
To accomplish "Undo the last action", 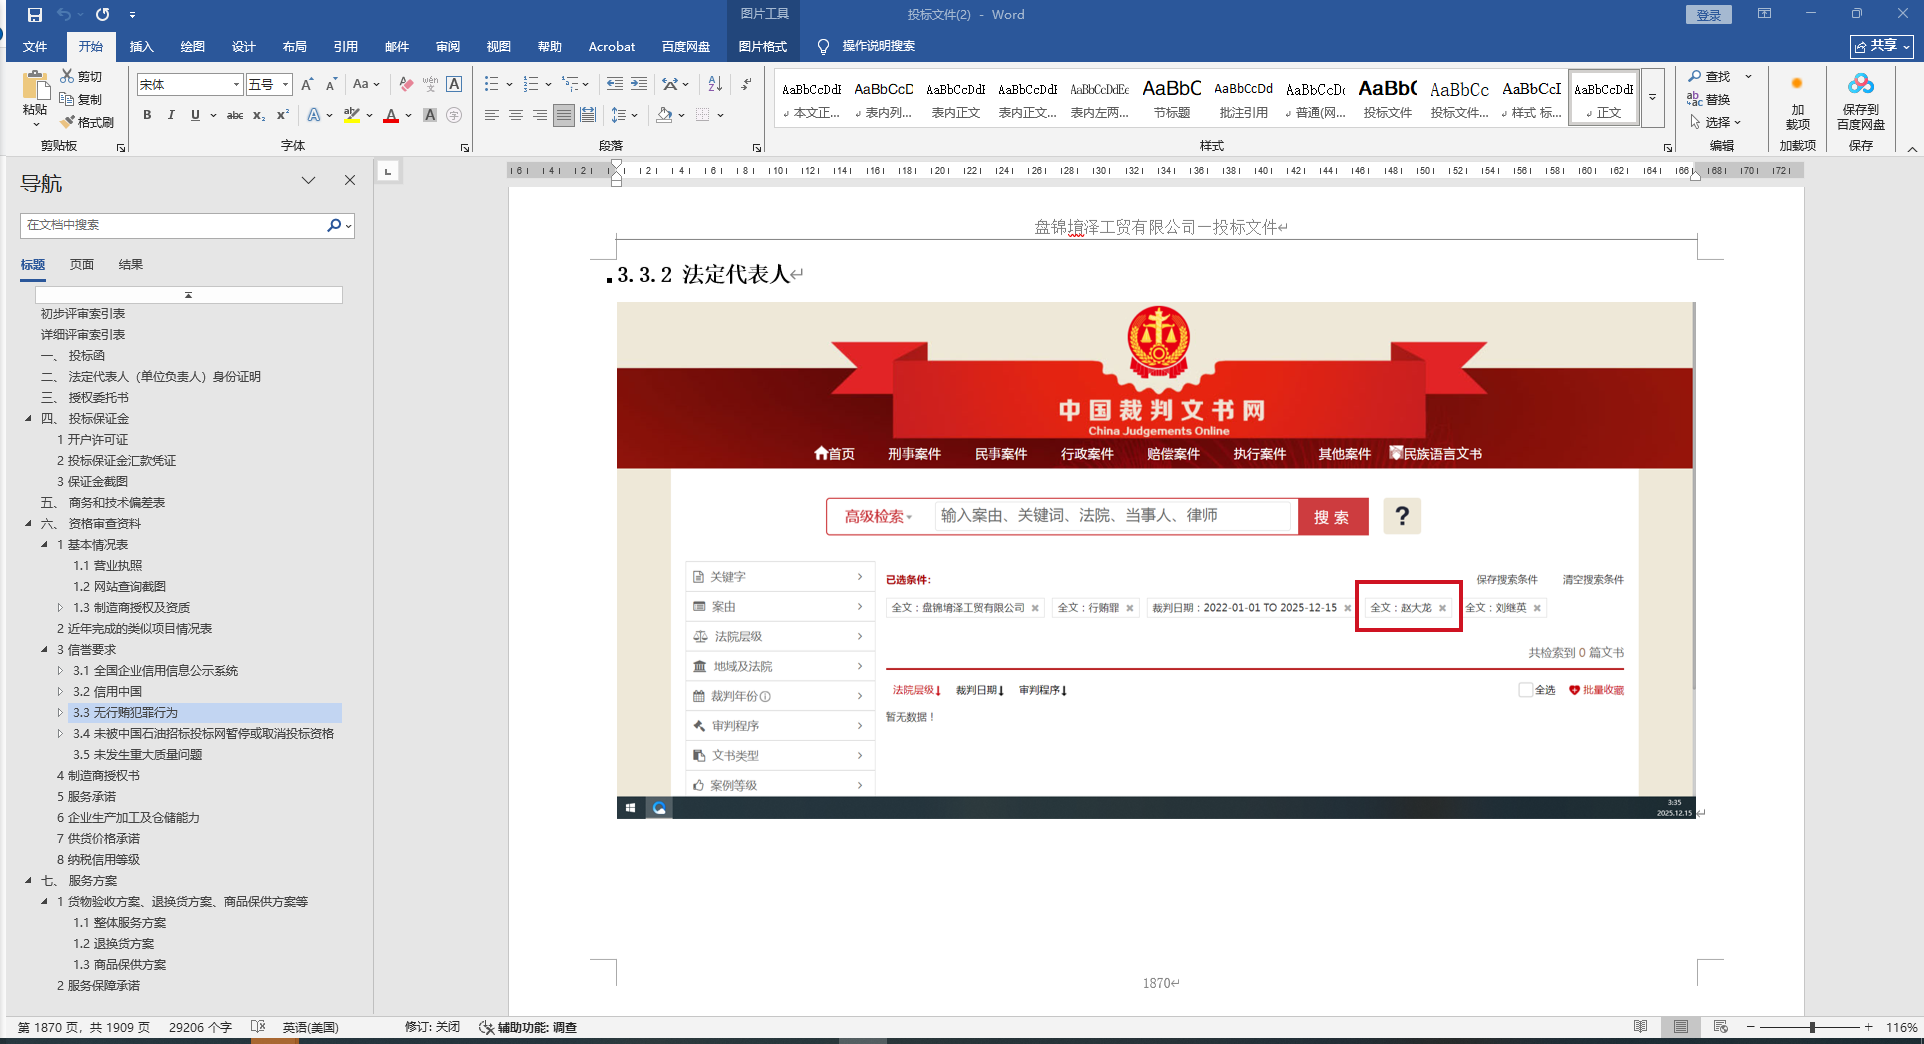I will tap(64, 15).
